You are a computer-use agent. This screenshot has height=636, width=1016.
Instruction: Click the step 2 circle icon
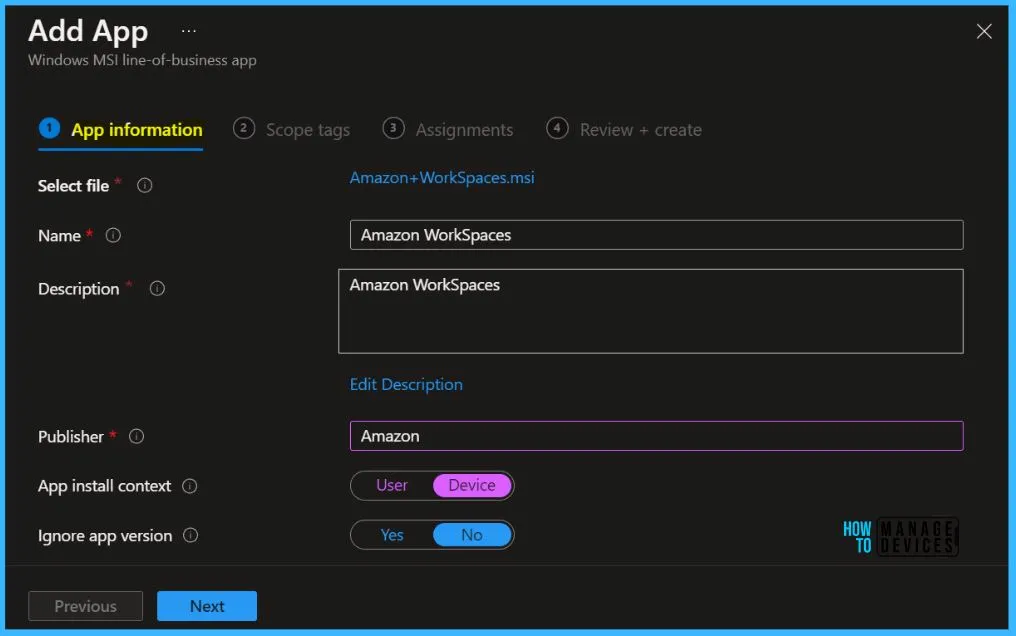[x=244, y=128]
